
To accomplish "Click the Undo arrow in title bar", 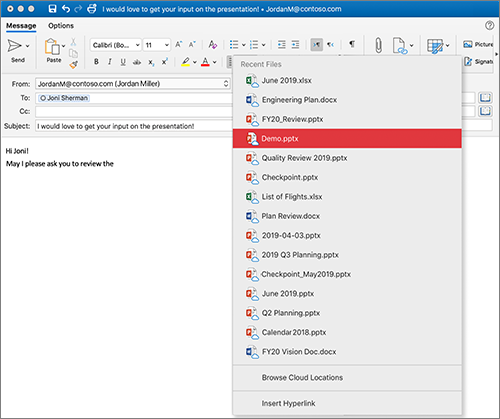I will [x=66, y=9].
